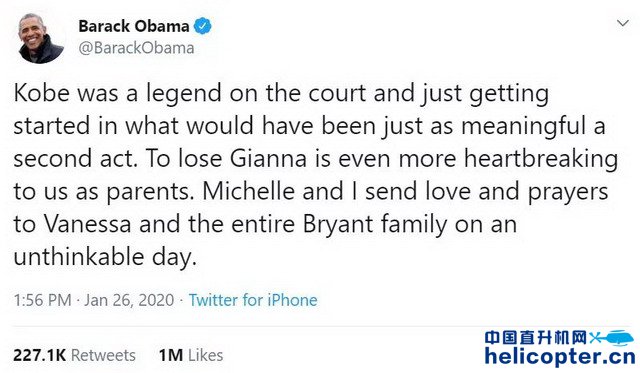Click the name Gianna in tweet
The height and width of the screenshot is (373, 640).
(268, 159)
